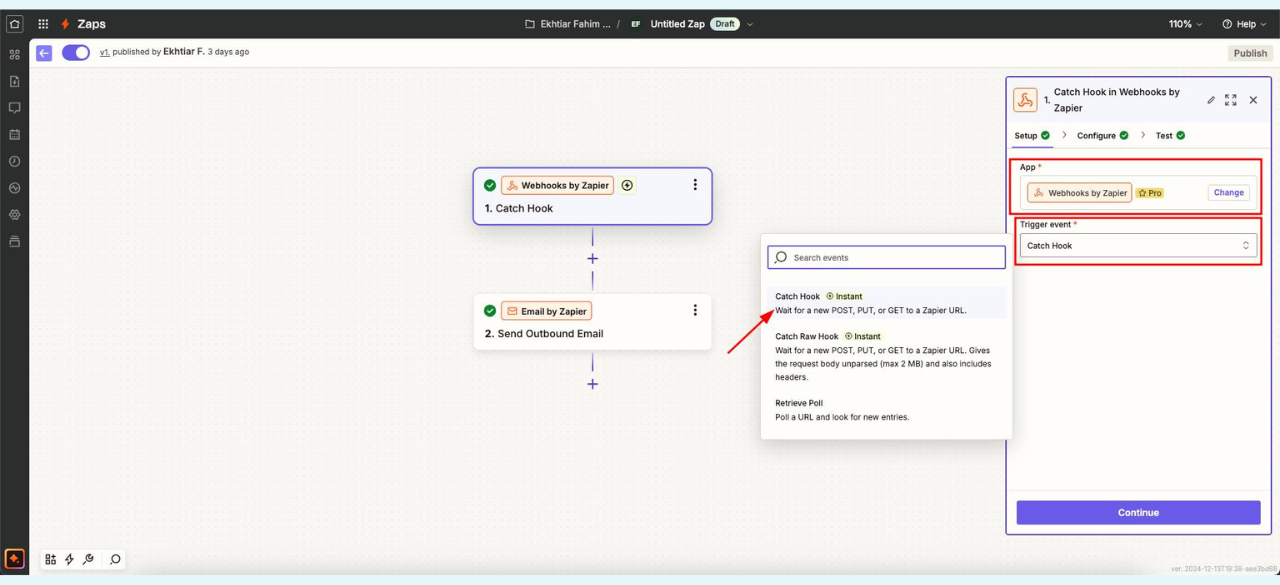
Task: Open the versions stack sidebar icon
Action: 14,241
